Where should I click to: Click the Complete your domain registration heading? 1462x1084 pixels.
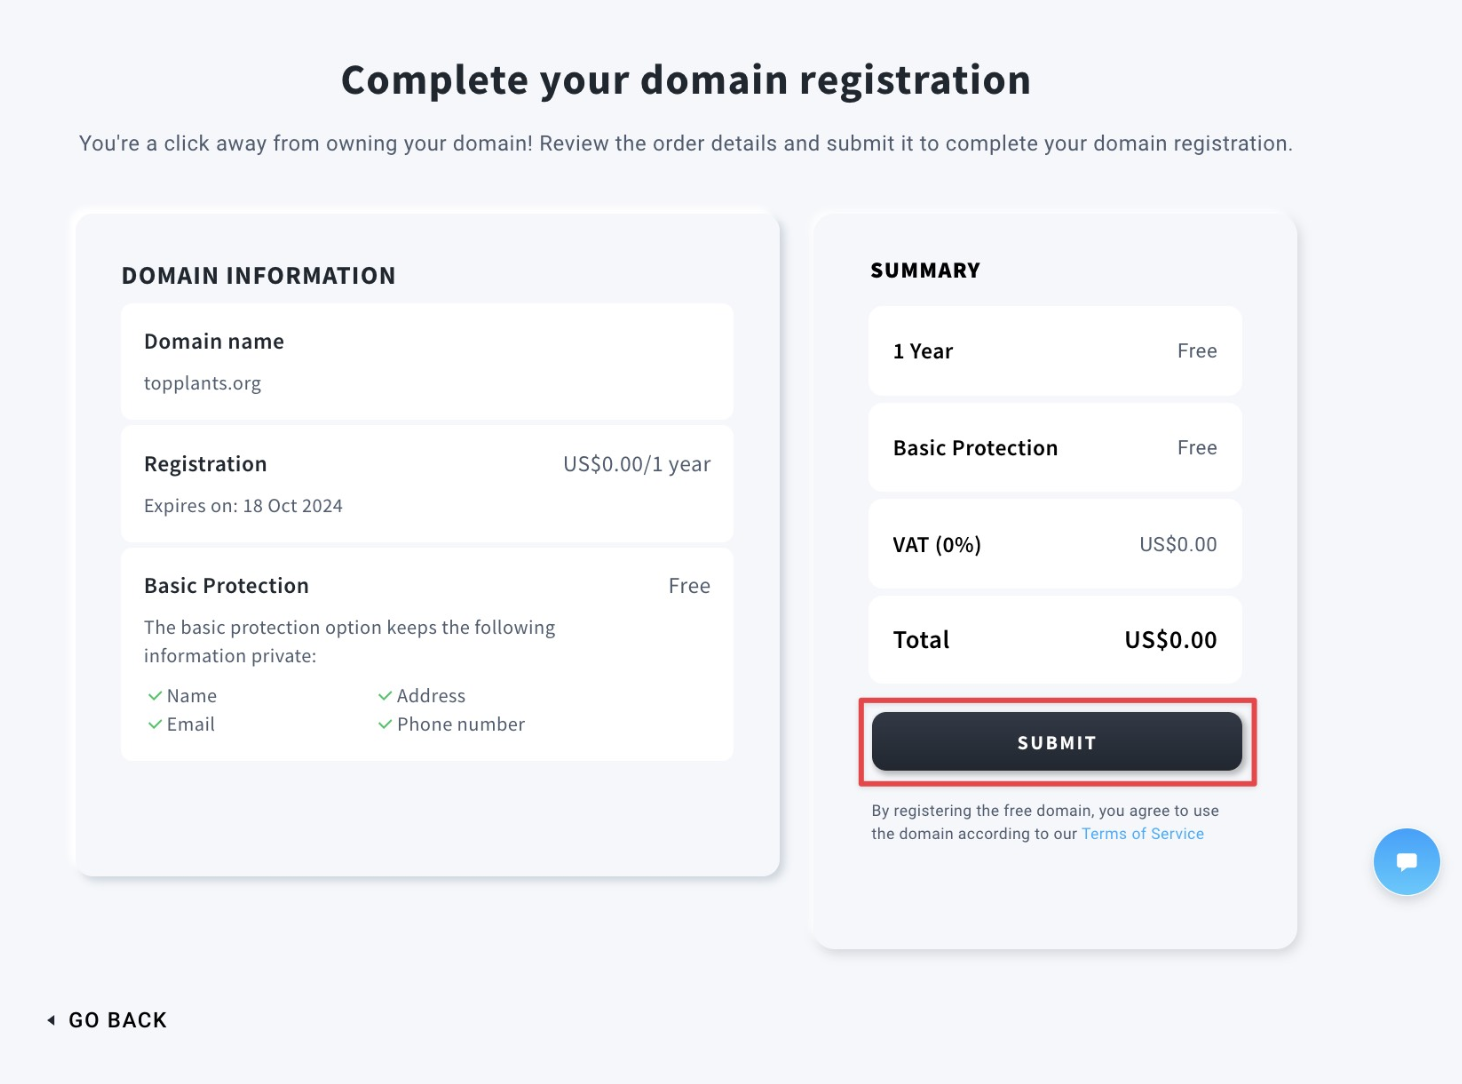[686, 80]
